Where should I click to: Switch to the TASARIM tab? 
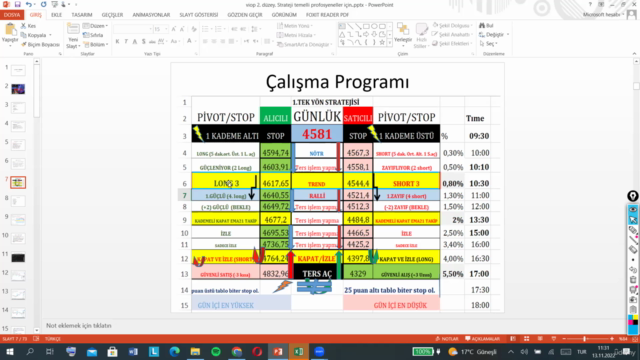click(x=82, y=15)
